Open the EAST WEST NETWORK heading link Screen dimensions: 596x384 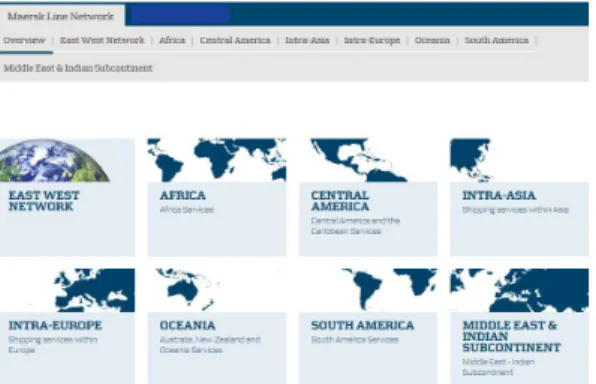[44, 201]
